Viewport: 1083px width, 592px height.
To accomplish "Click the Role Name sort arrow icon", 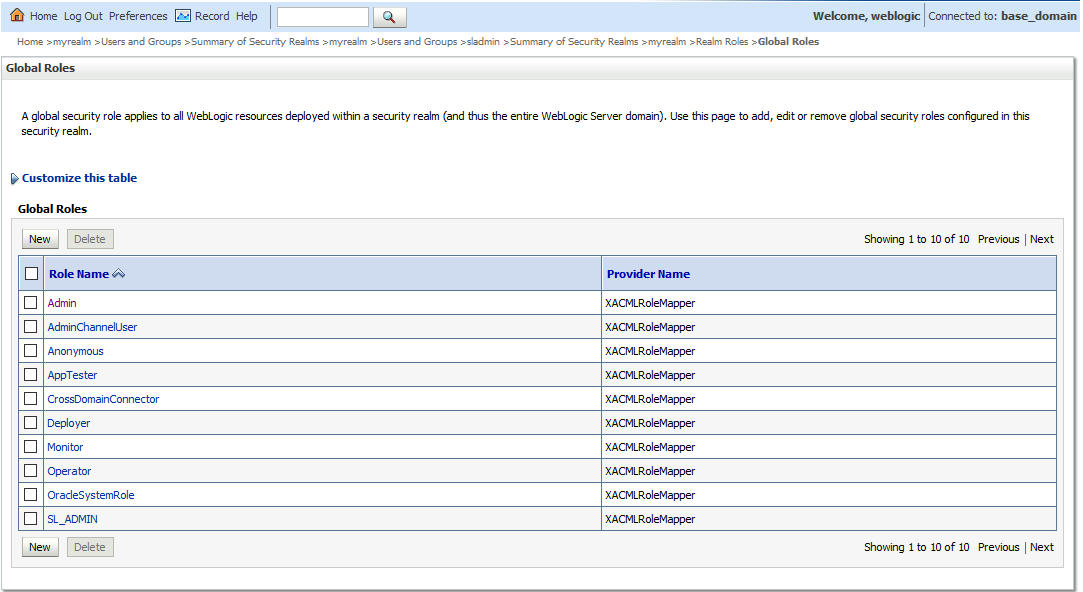I will (119, 274).
